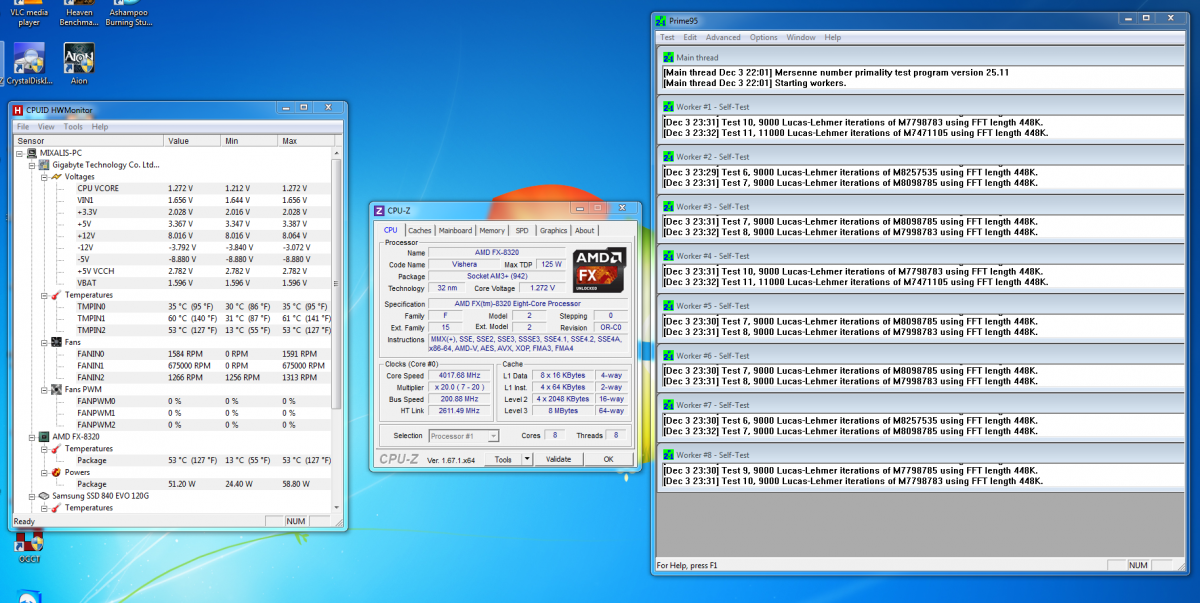Collapse the Fans PWM tree node
The width and height of the screenshot is (1200, 603).
pos(44,389)
